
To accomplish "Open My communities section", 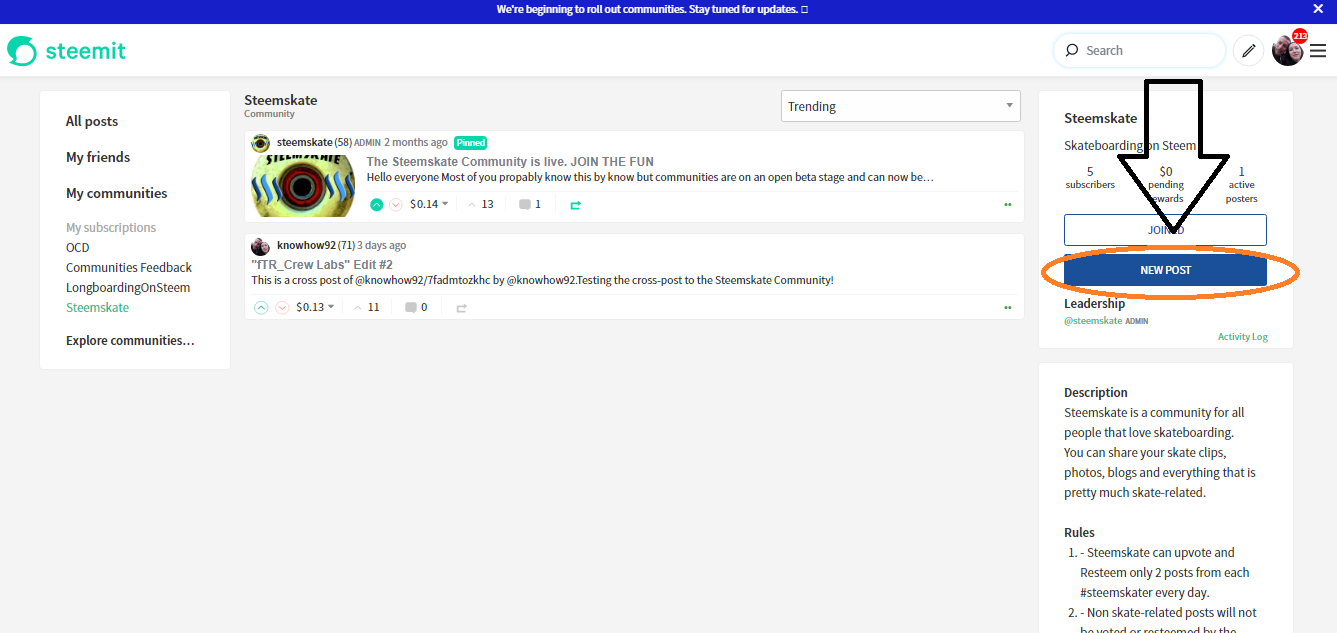I will click(117, 193).
